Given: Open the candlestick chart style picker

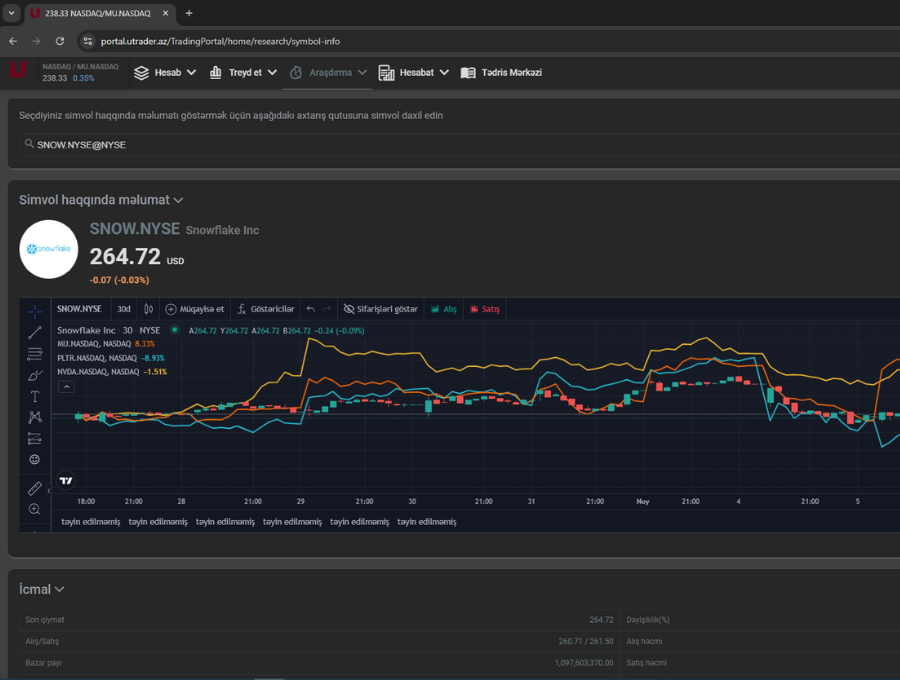Looking at the screenshot, I should (x=149, y=309).
